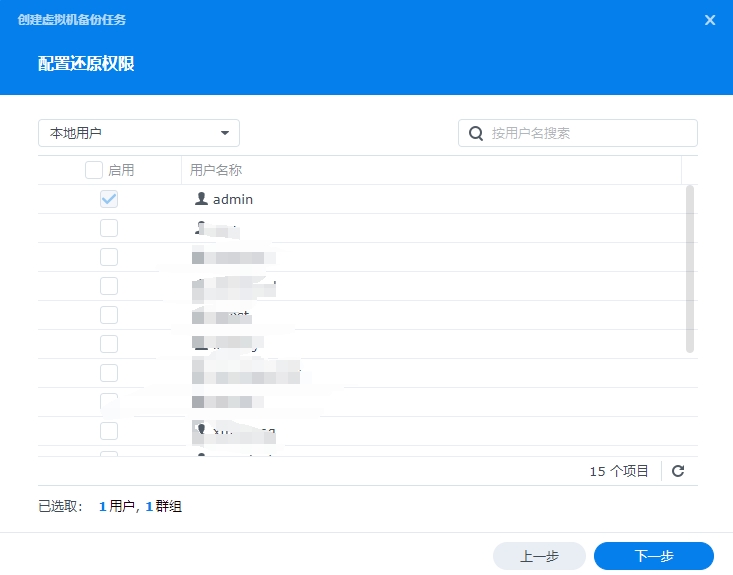Click the vertical scrollbar of user list
This screenshot has width=733, height=575.
pyautogui.click(x=689, y=268)
